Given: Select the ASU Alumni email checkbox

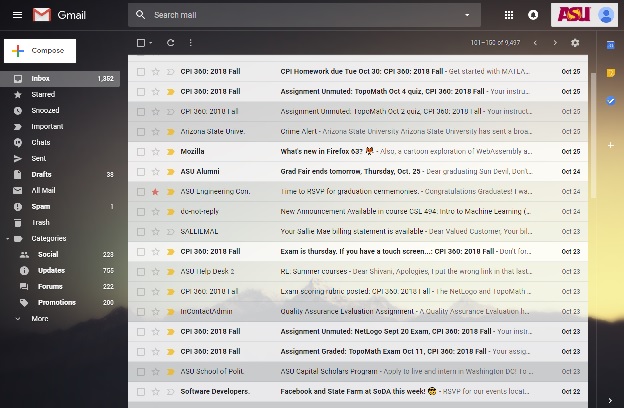Looking at the screenshot, I should pyautogui.click(x=141, y=172).
